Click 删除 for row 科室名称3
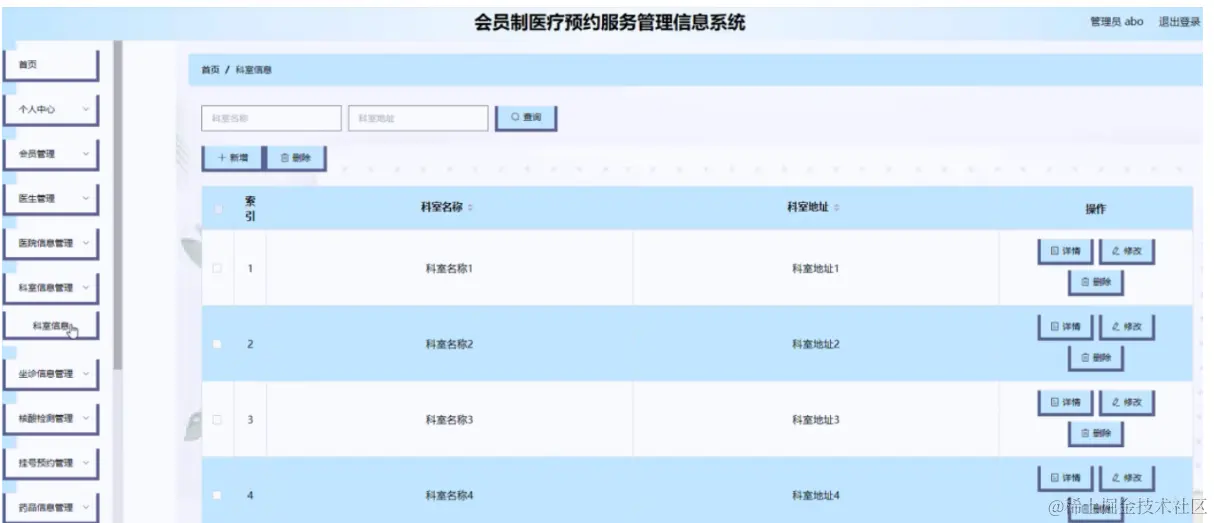1214x523 pixels. (x=1096, y=434)
